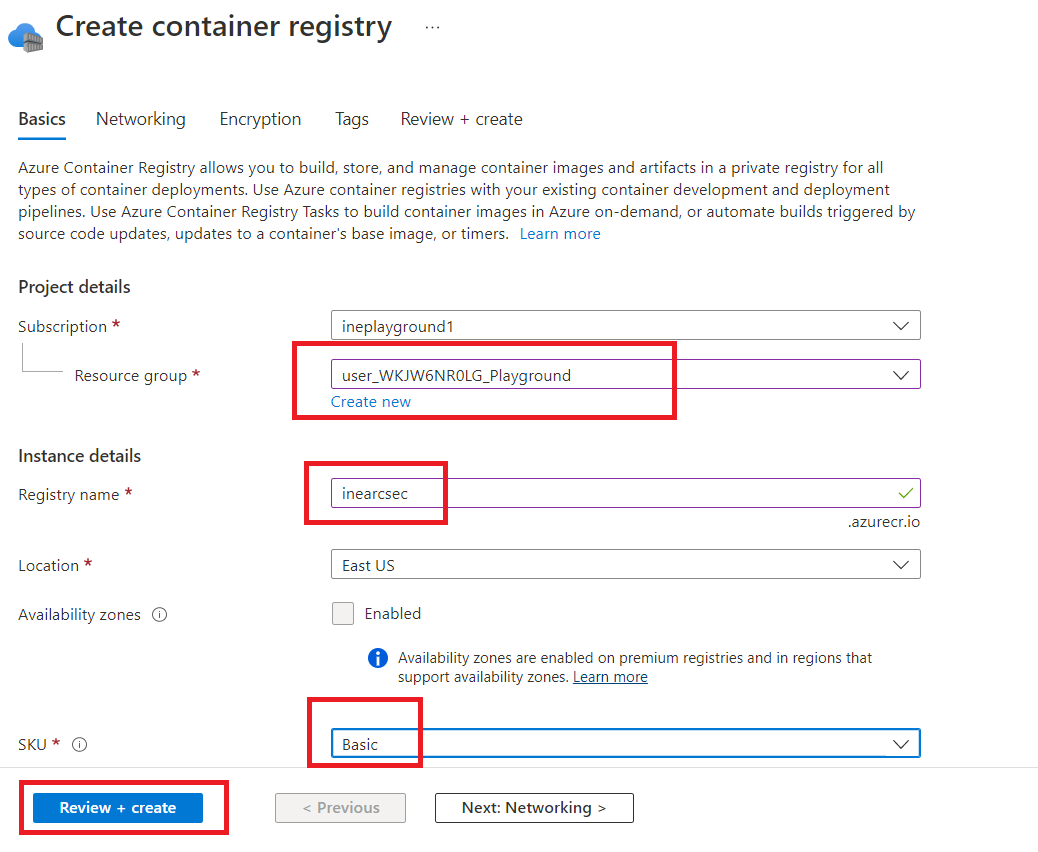Open the SKU dropdown set to Basic

pos(625,744)
